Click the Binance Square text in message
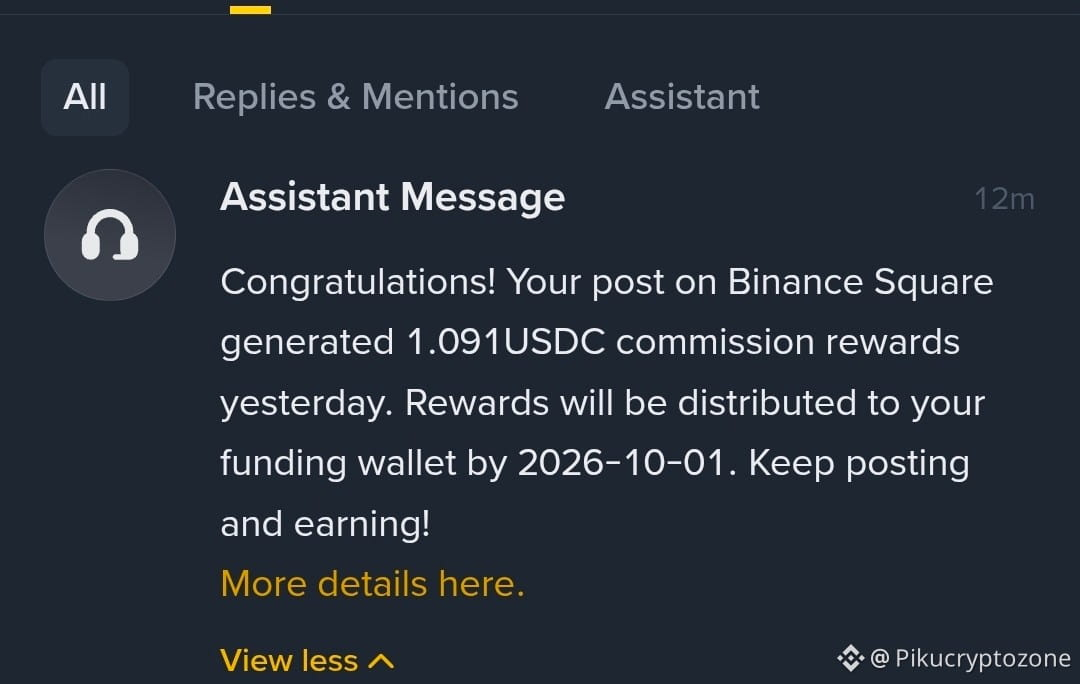The height and width of the screenshot is (684, 1080). pos(860,282)
